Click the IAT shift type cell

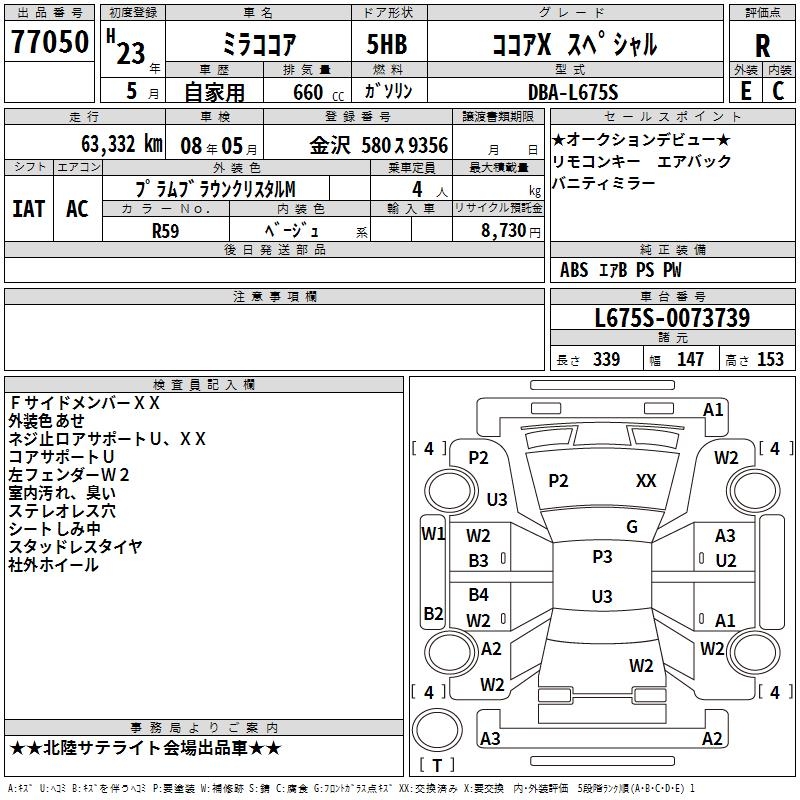(29, 209)
